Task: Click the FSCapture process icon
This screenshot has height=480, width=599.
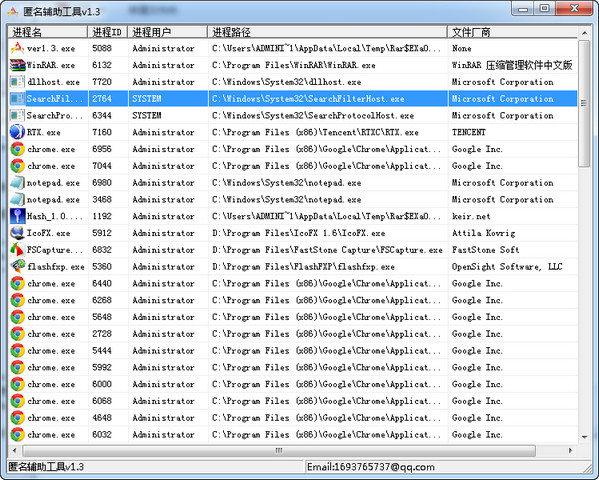Action: click(x=17, y=250)
